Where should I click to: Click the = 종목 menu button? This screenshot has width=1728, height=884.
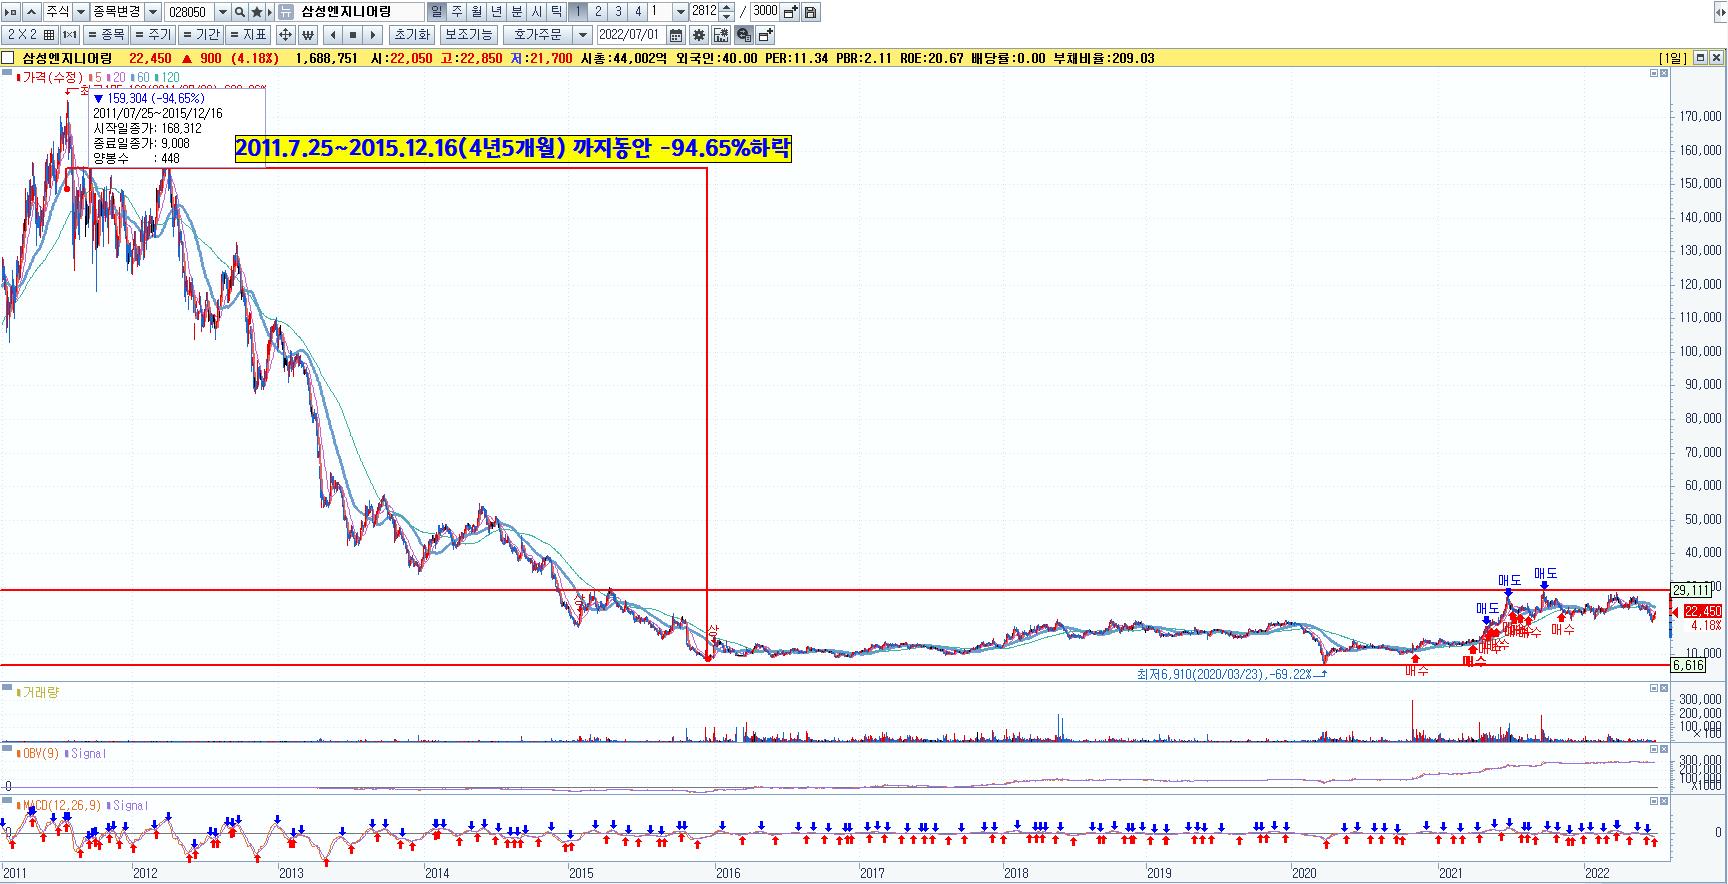pos(106,35)
